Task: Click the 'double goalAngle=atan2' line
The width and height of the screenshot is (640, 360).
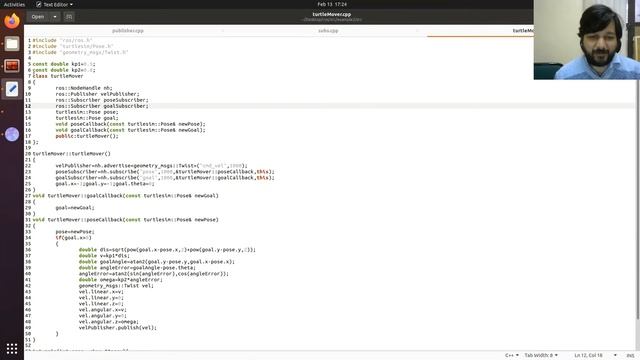Action: 156,262
